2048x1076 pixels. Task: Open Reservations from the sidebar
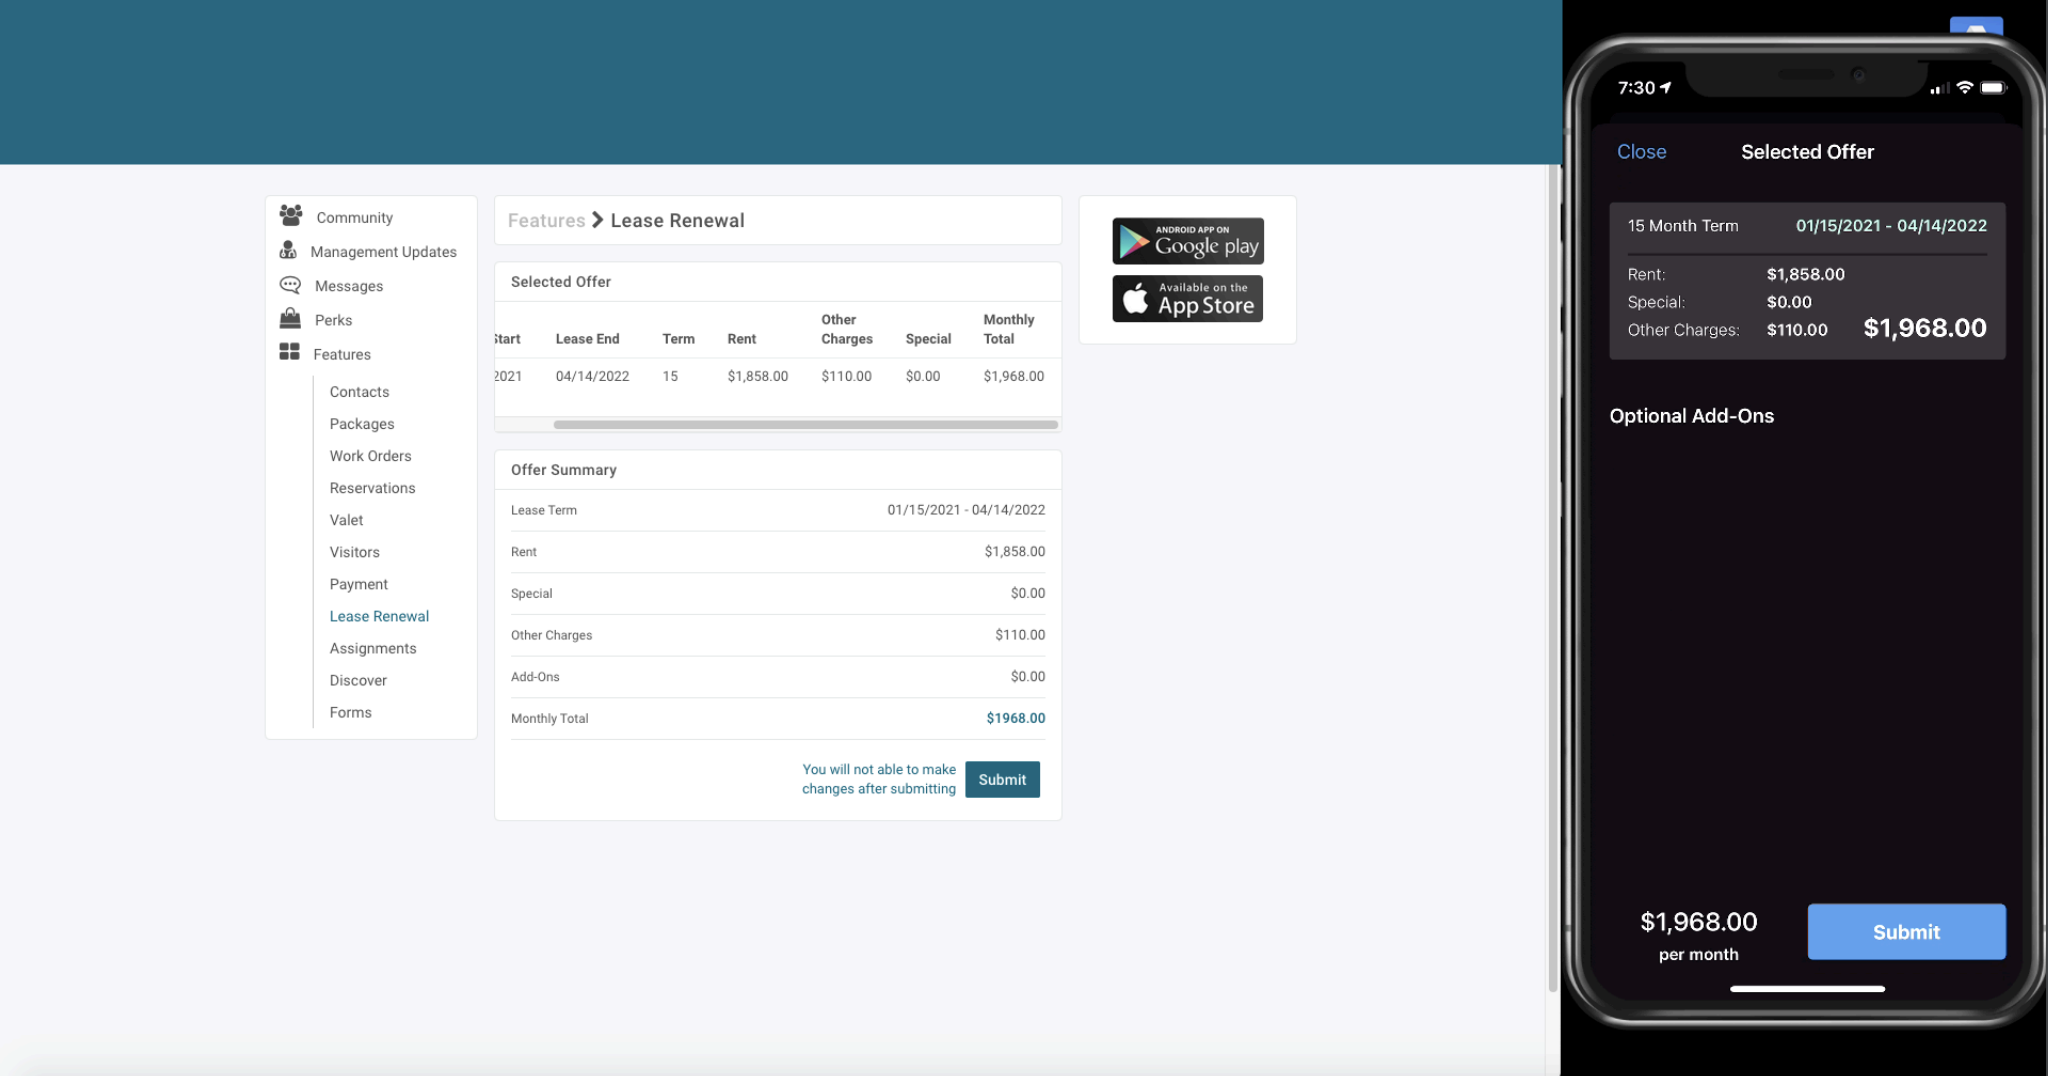(372, 488)
